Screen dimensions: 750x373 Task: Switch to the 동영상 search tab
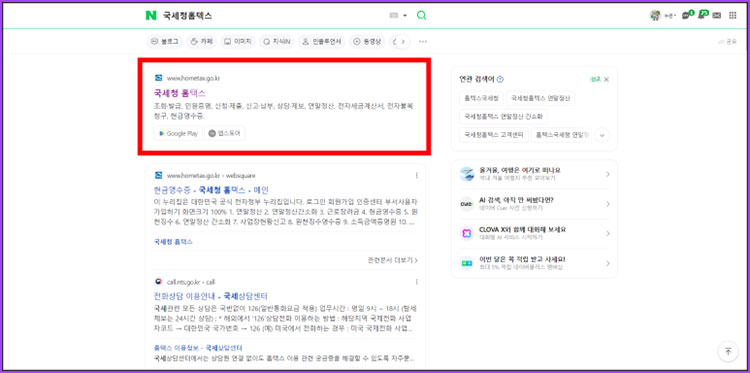367,42
